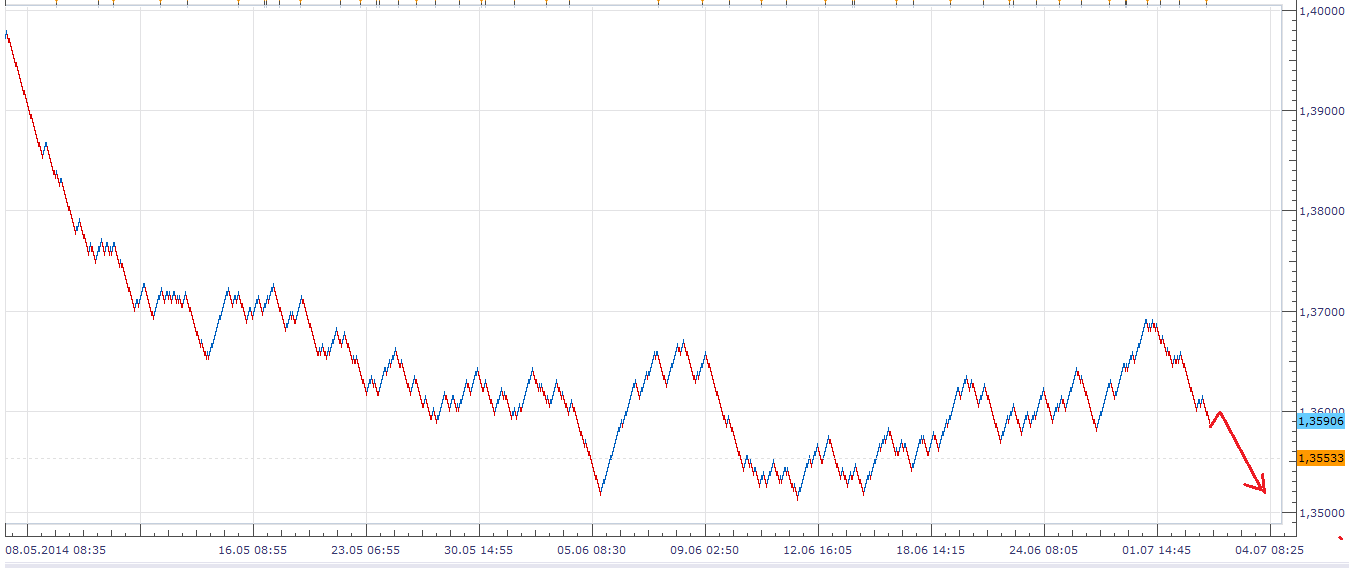Click the 30.05 14:55 time axis label
The width and height of the screenshot is (1350, 568).
tap(478, 550)
